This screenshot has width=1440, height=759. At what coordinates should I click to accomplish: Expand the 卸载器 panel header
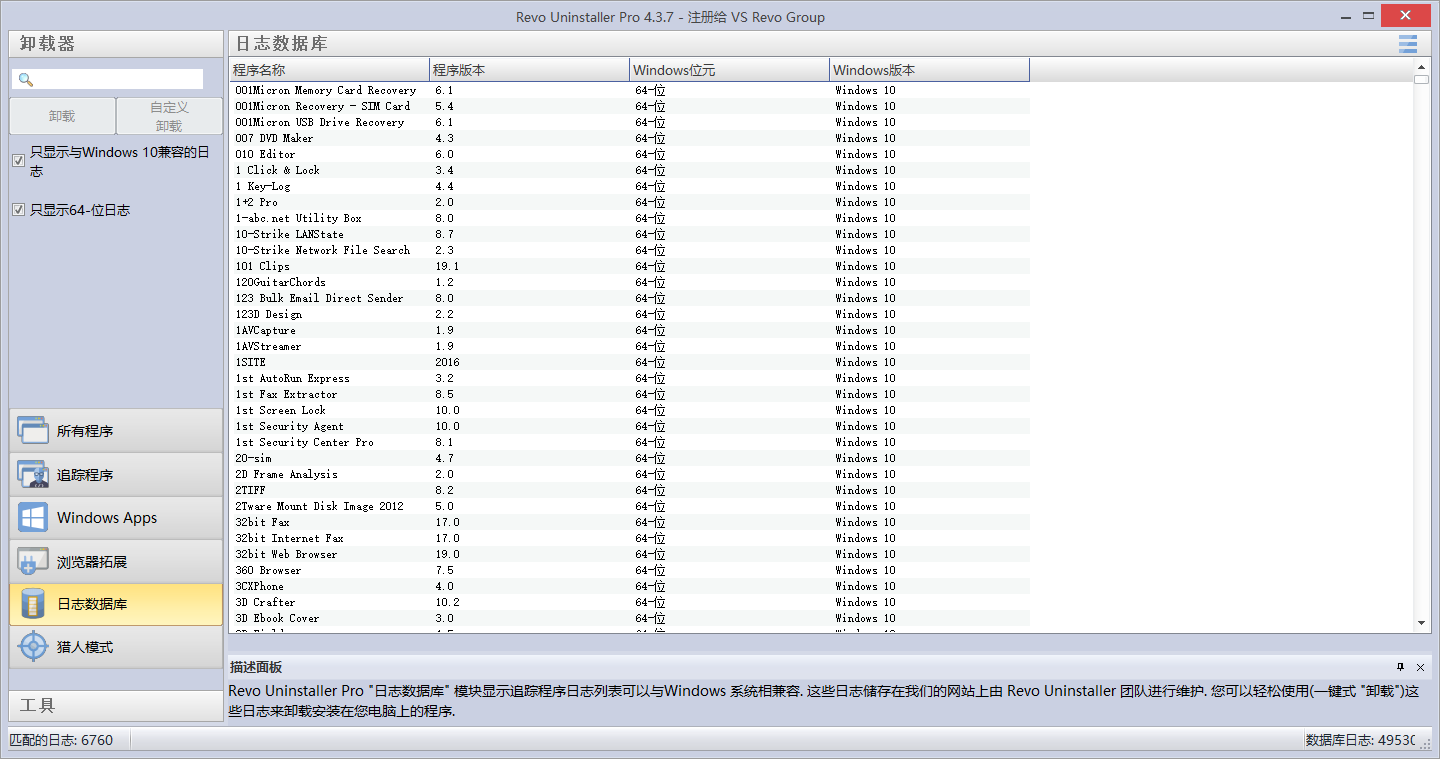[116, 44]
